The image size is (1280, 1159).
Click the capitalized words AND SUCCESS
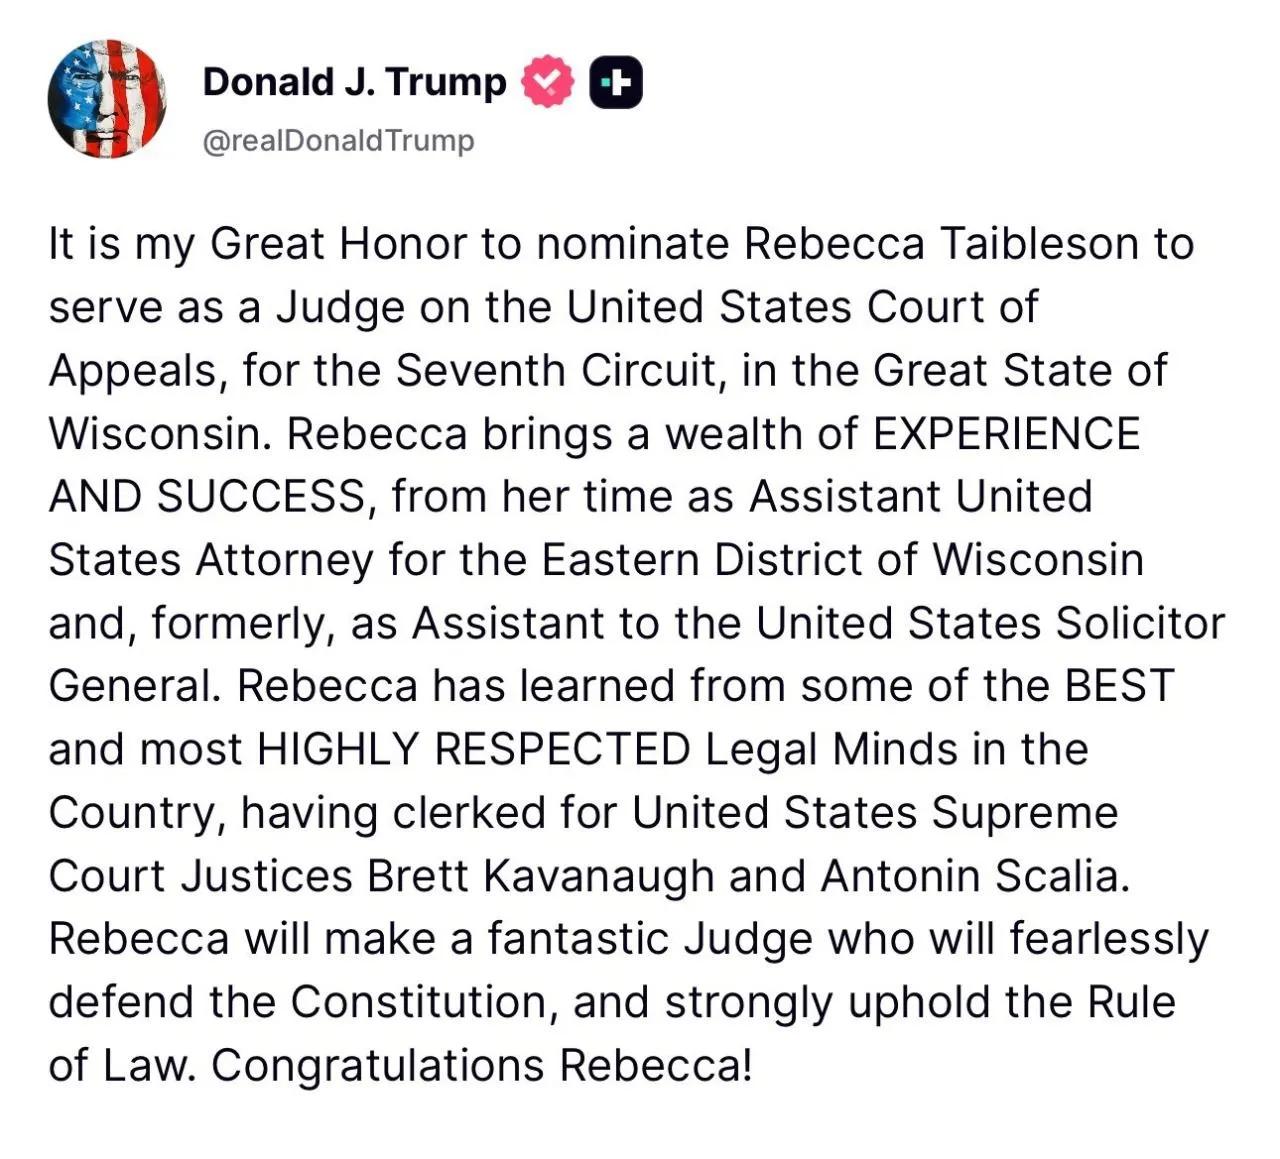[207, 497]
